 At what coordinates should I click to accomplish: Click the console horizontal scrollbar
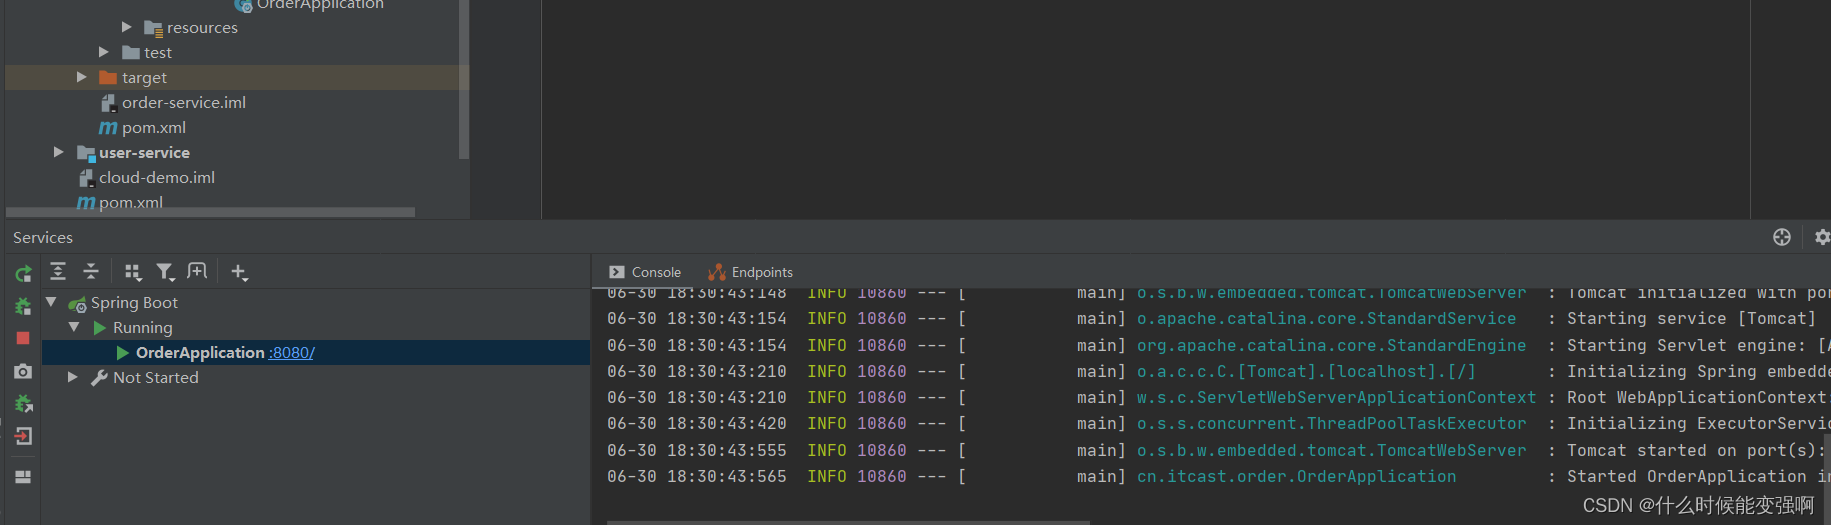(x=848, y=522)
